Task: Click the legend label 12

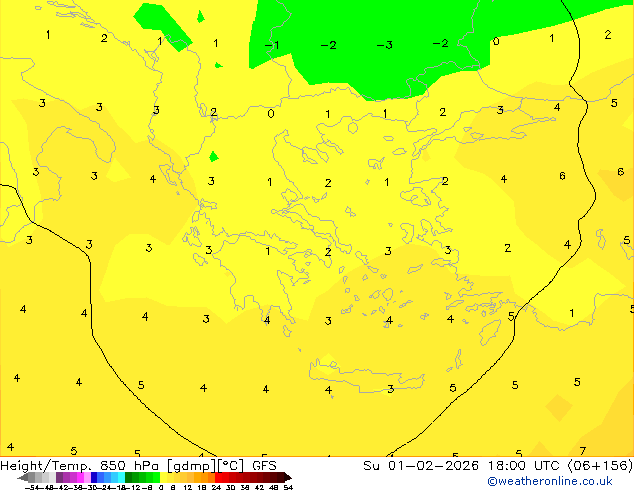Action: point(188,487)
